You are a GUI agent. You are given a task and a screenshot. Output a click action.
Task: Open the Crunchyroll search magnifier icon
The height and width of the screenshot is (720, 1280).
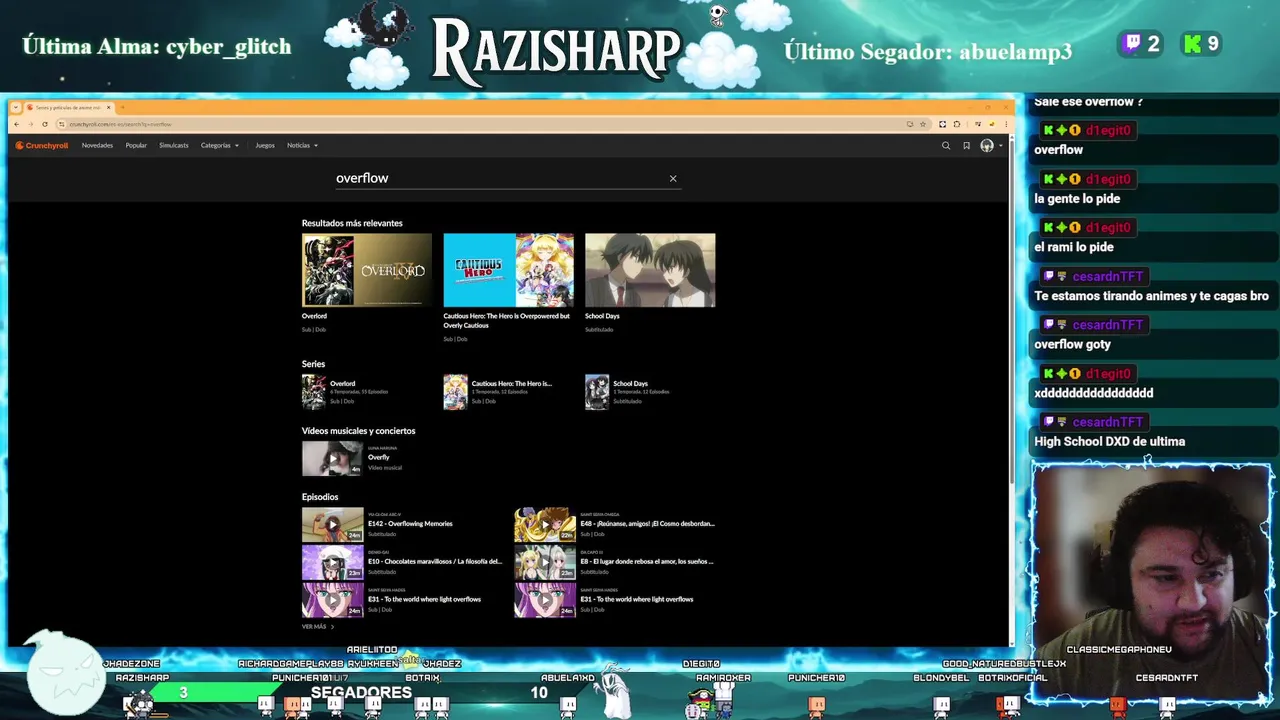point(946,146)
